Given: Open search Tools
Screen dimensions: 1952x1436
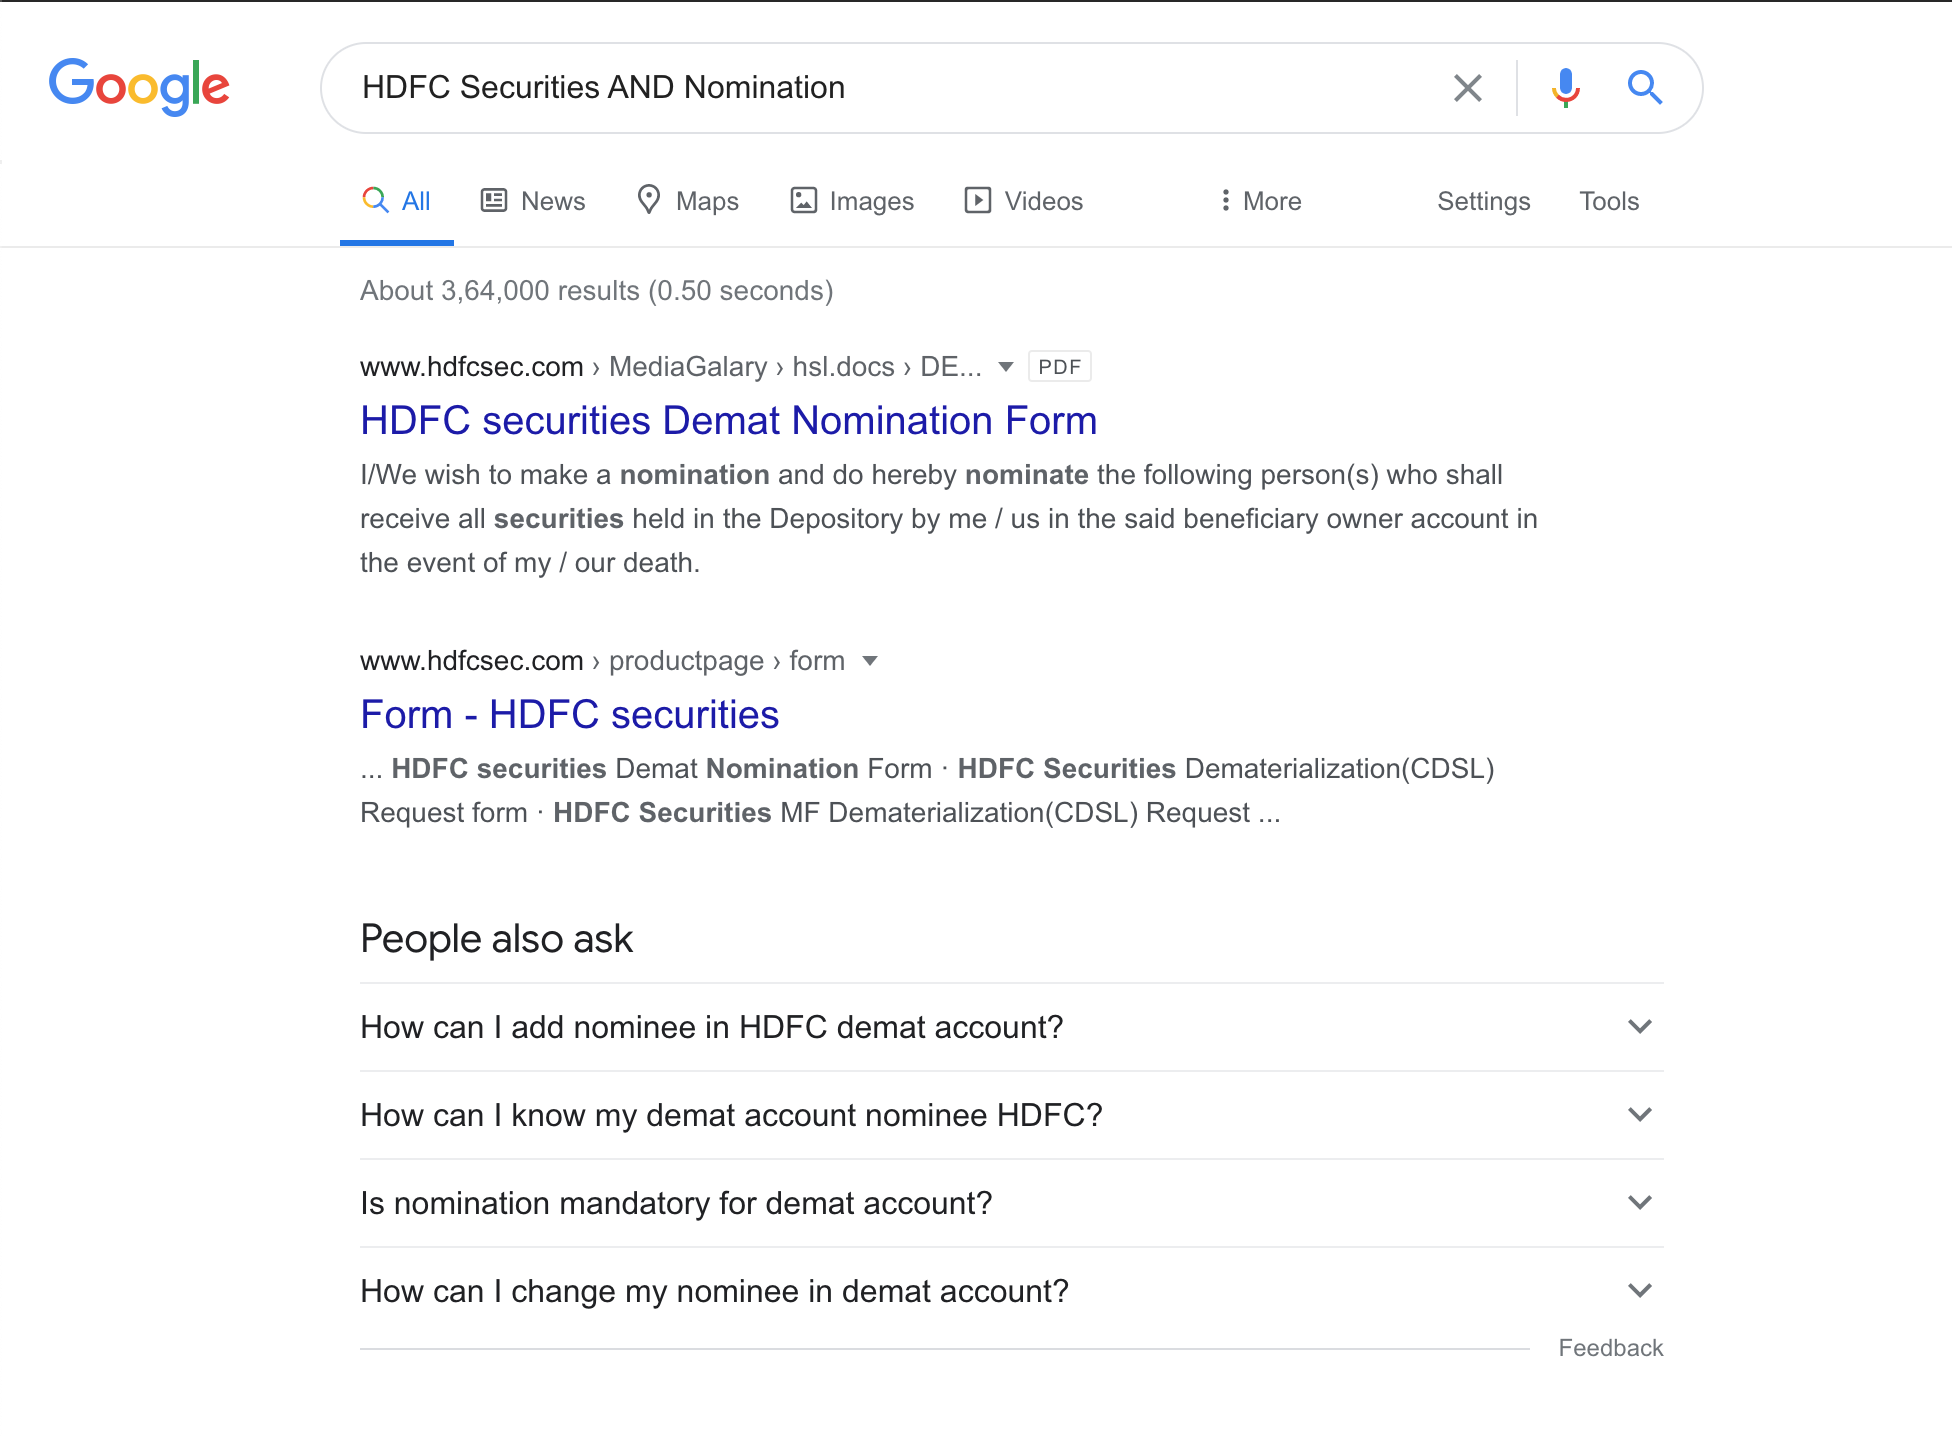Looking at the screenshot, I should [x=1609, y=201].
